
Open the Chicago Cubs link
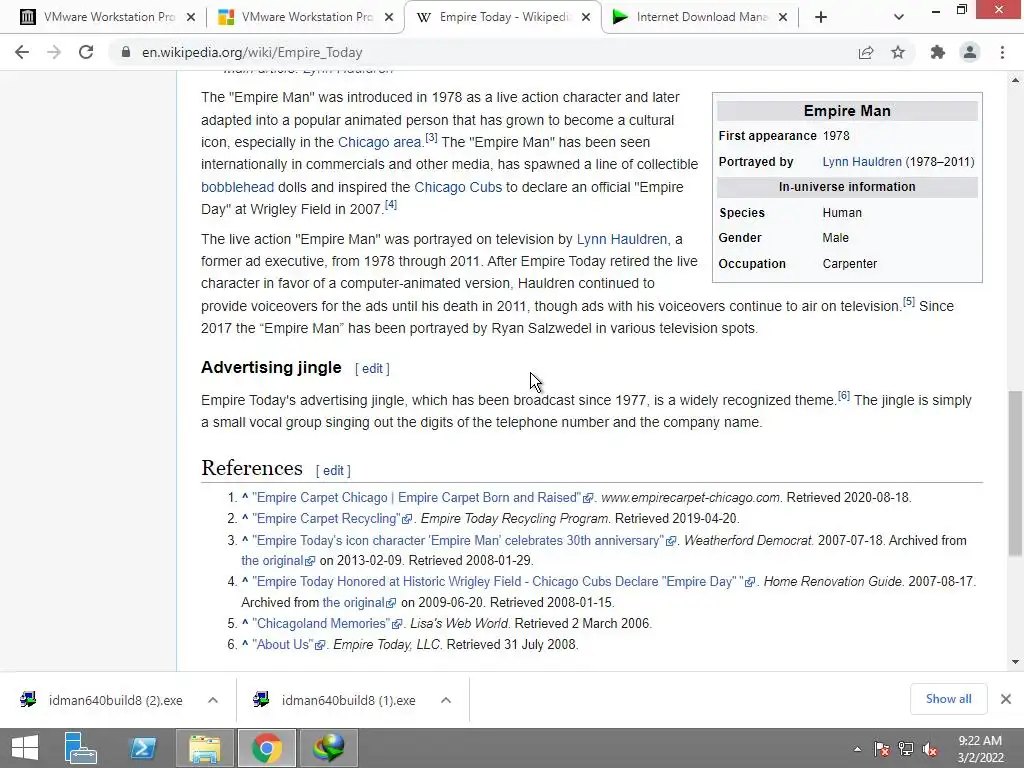tap(458, 187)
